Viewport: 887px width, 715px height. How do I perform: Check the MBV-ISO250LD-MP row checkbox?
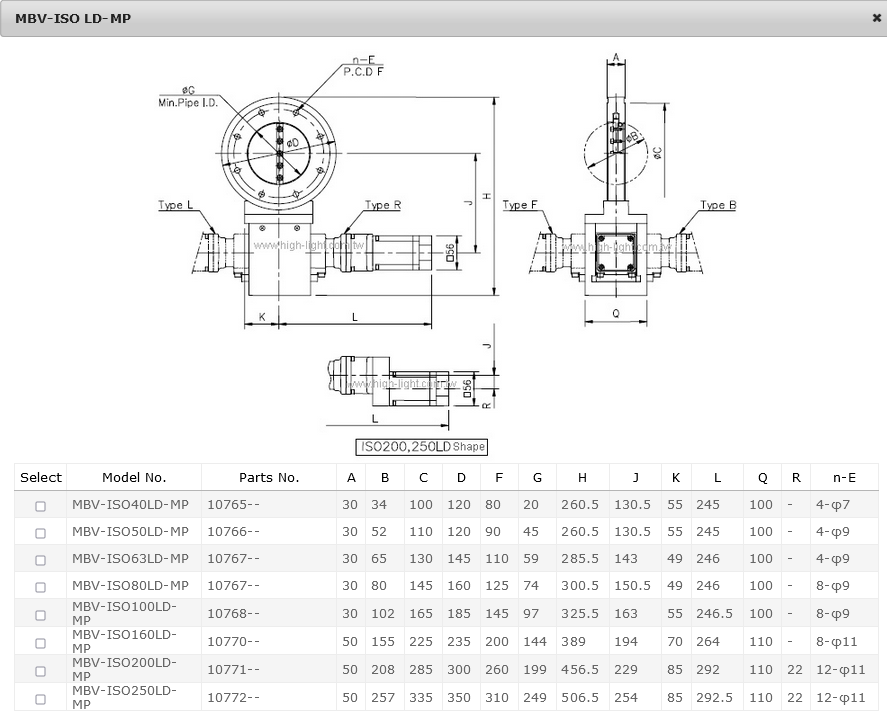click(41, 698)
